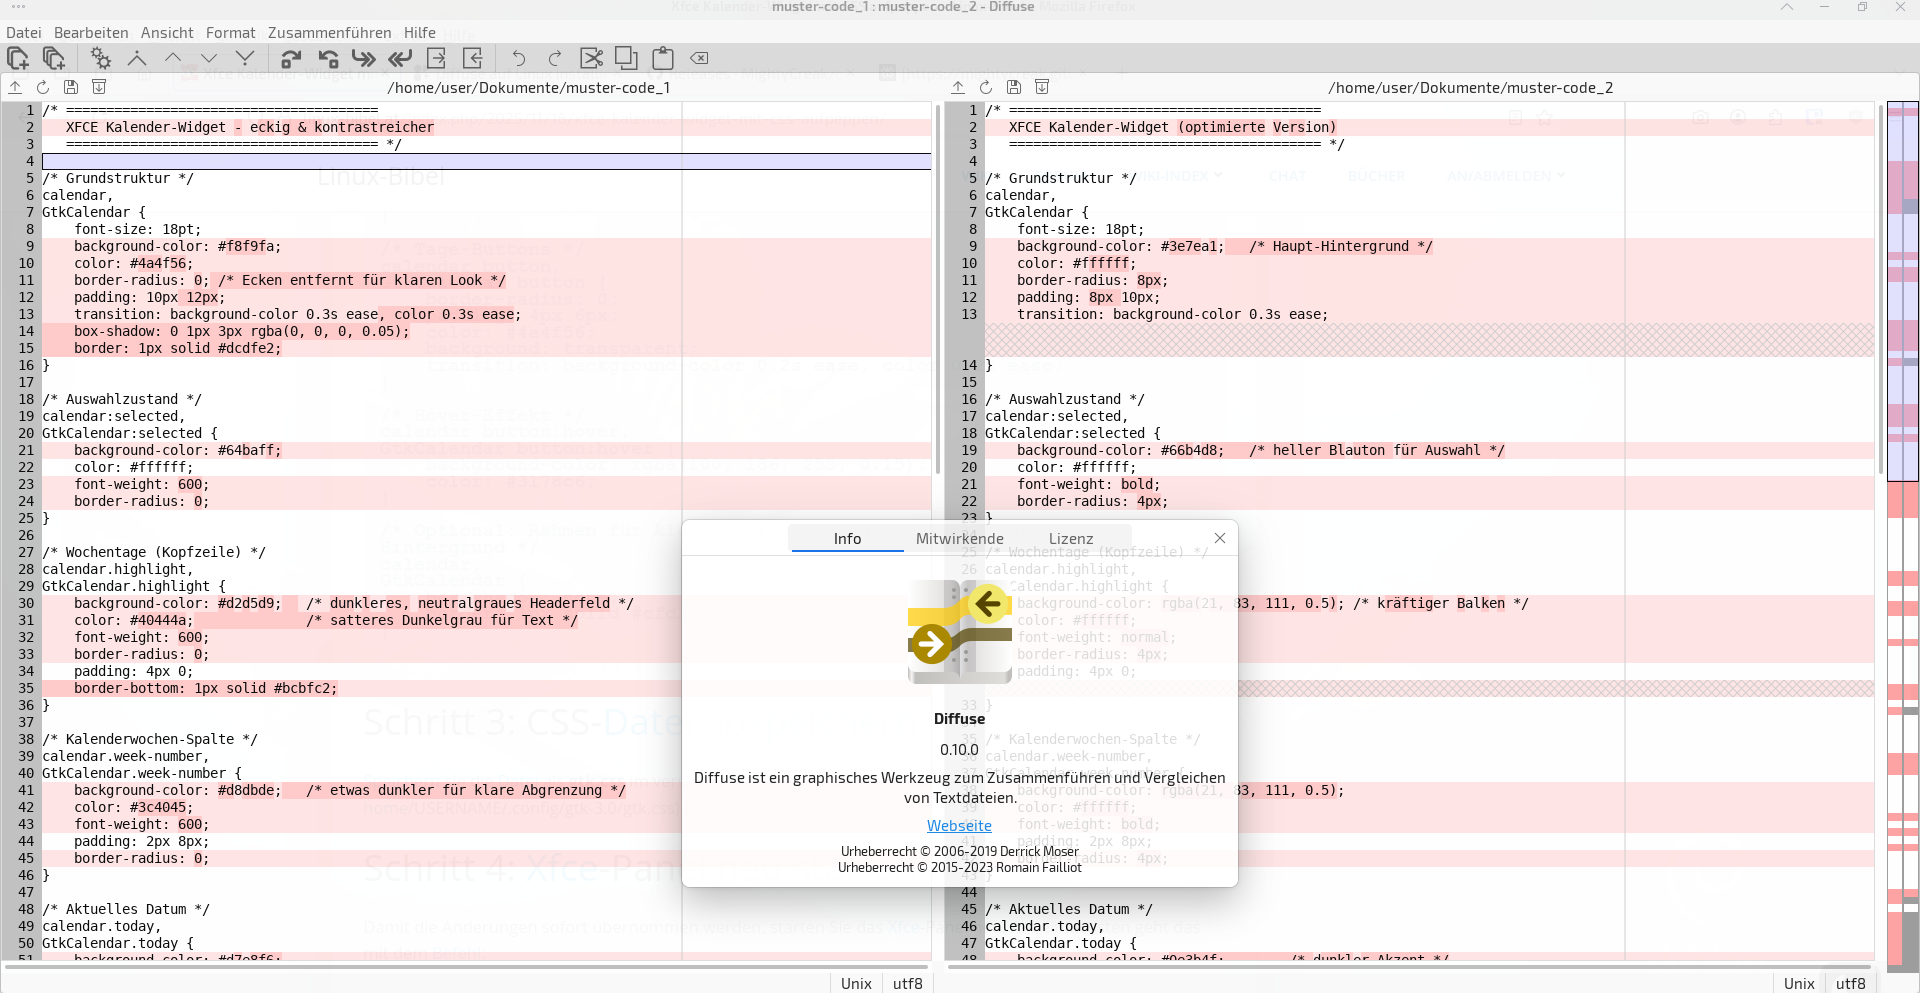1920x993 pixels.
Task: Click the new three-way merge icon
Action: [54, 58]
